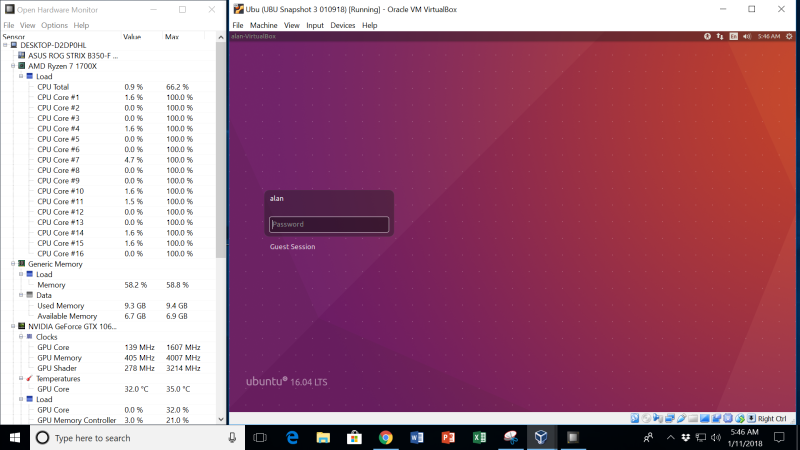Collapse the DESKTOP-D2DP0HL tree node
The image size is (800, 450).
[x=5, y=45]
